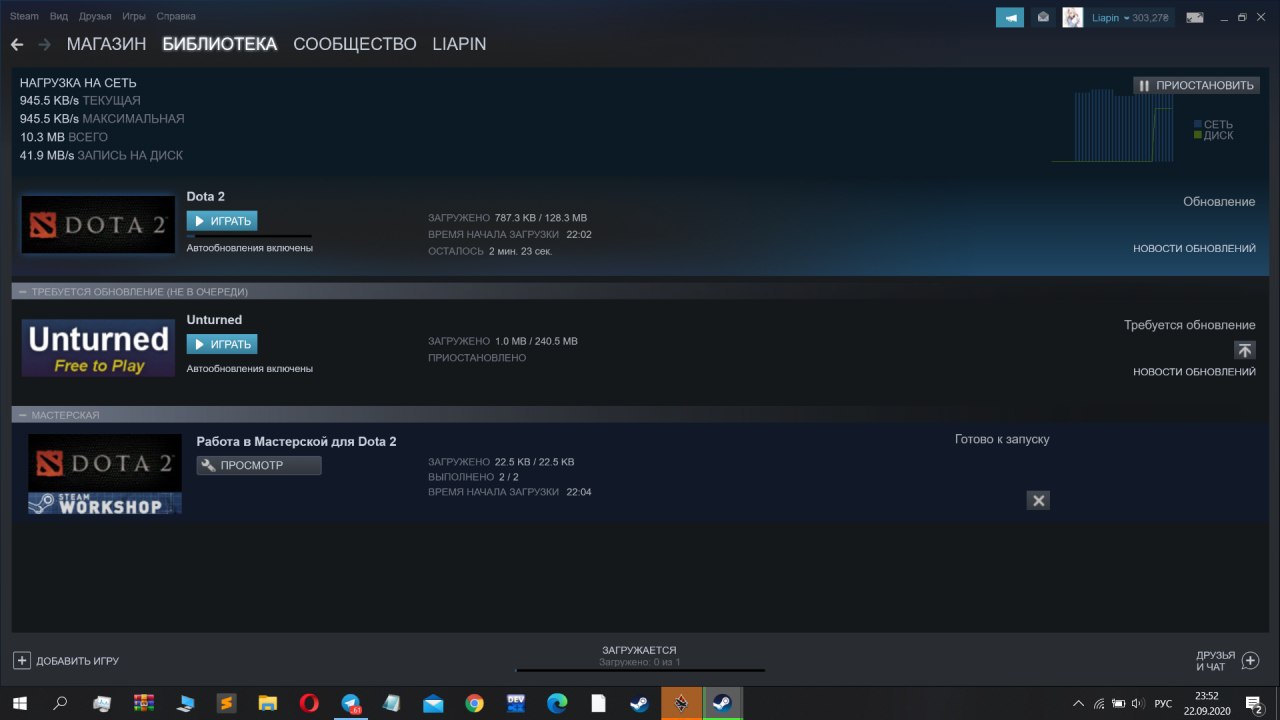Open the Игры menu
The height and width of the screenshot is (720, 1280).
pos(133,17)
